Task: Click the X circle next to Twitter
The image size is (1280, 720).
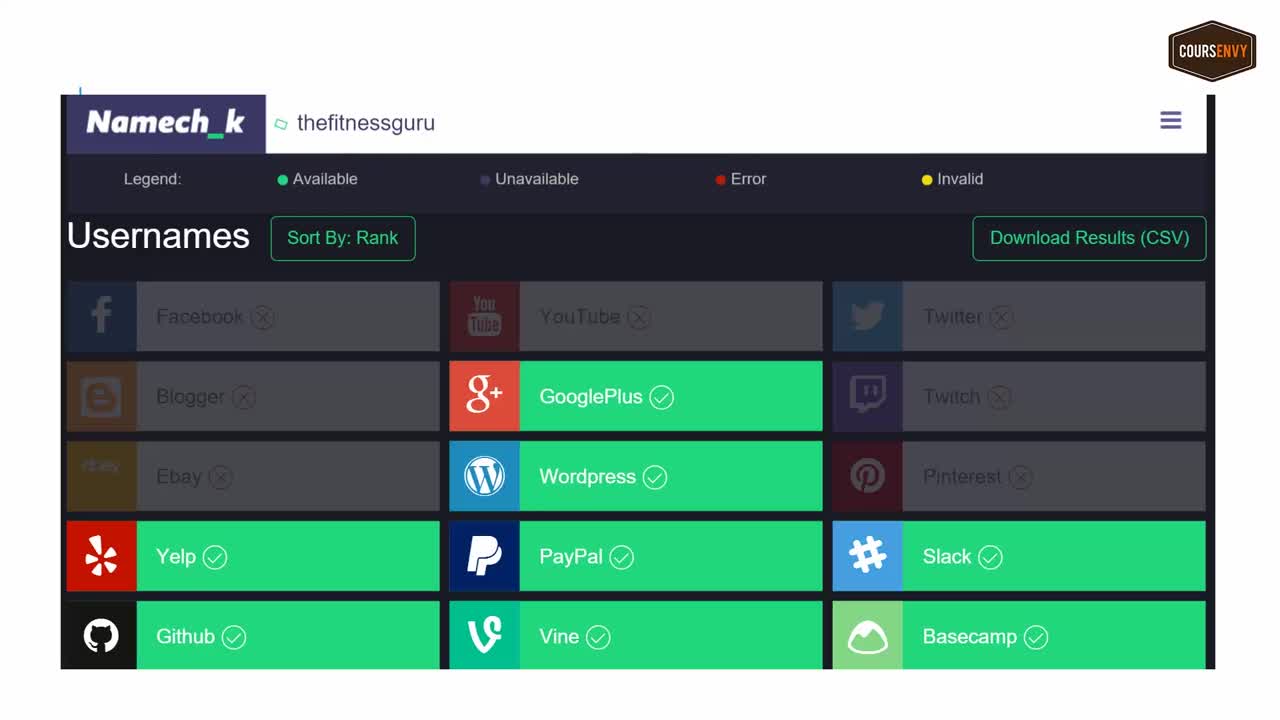Action: pyautogui.click(x=1001, y=317)
